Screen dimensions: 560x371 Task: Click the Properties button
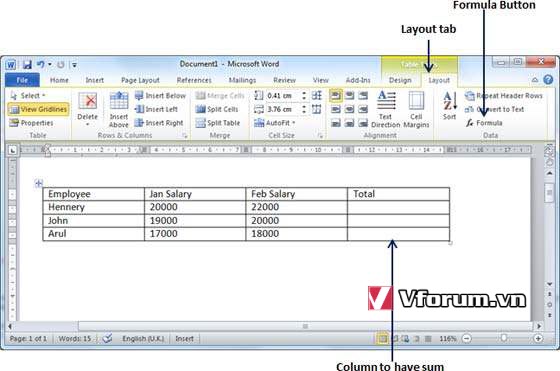(31, 123)
